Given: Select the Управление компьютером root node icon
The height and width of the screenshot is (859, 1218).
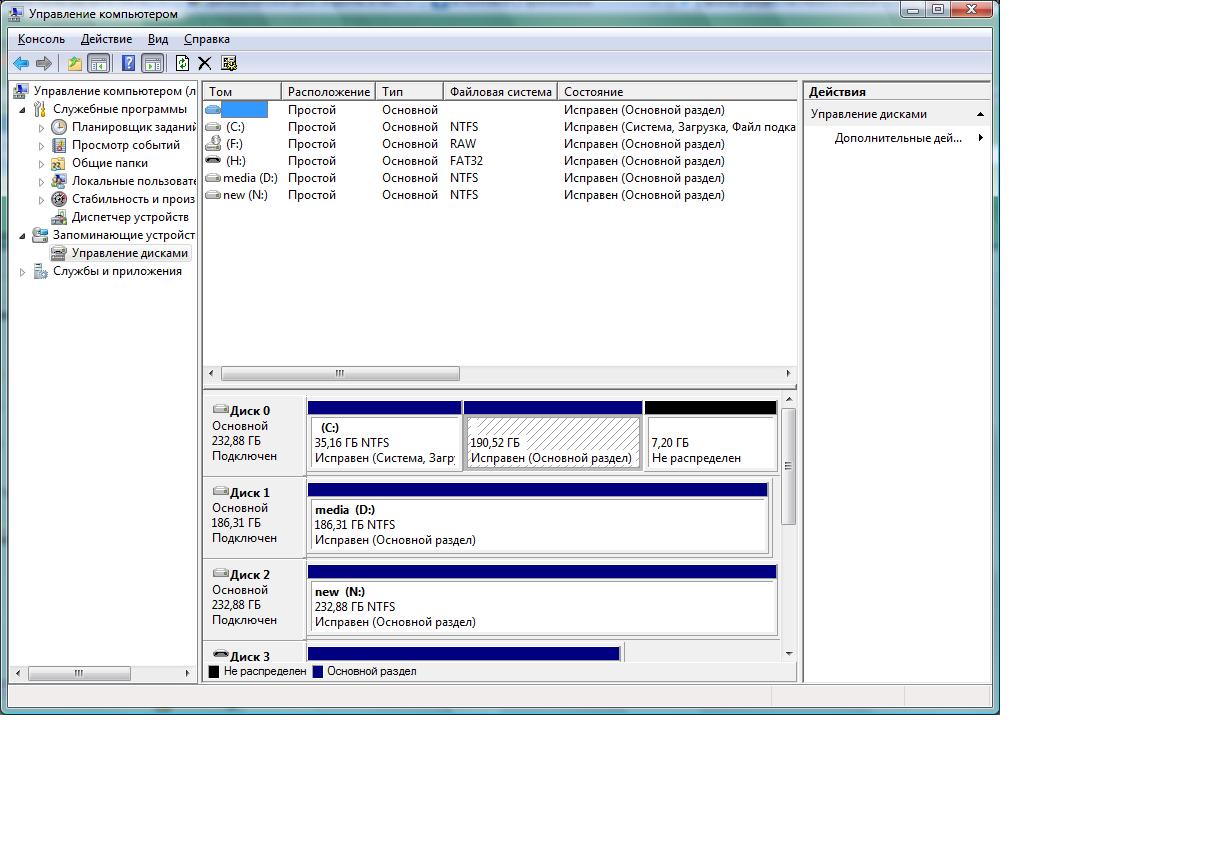Looking at the screenshot, I should pyautogui.click(x=22, y=91).
